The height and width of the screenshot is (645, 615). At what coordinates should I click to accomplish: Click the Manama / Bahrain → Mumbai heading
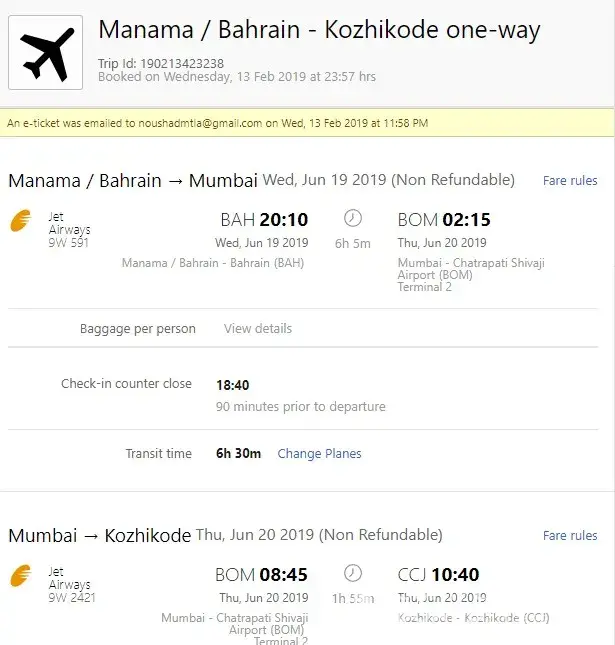tap(133, 181)
